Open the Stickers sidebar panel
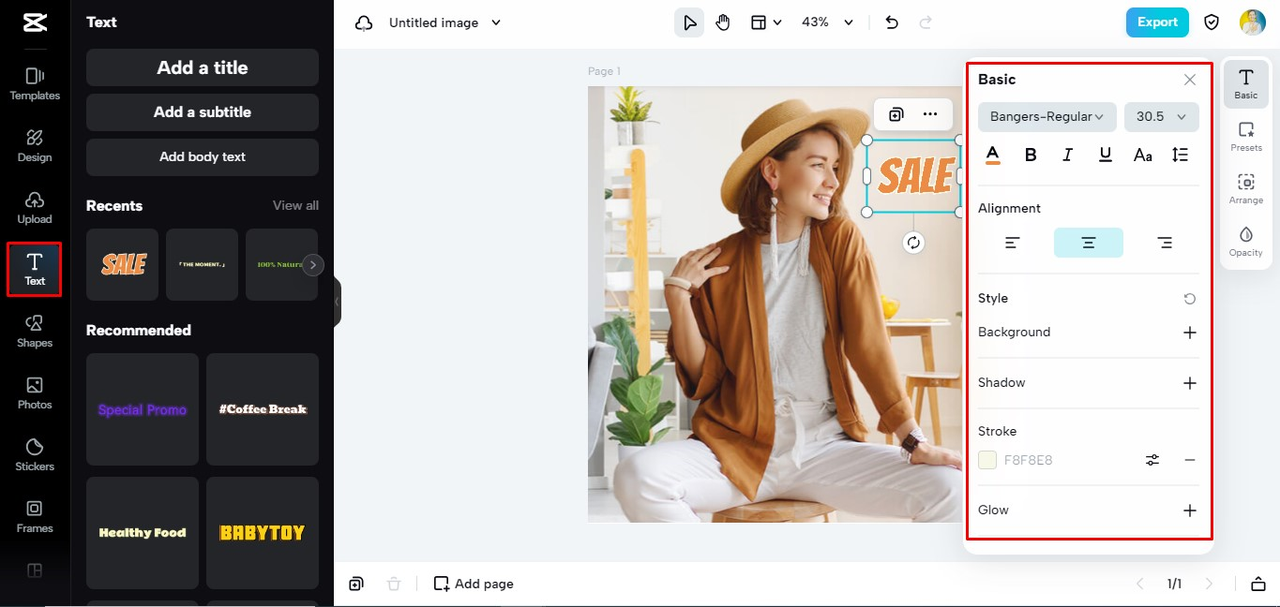The image size is (1280, 607). 35,455
